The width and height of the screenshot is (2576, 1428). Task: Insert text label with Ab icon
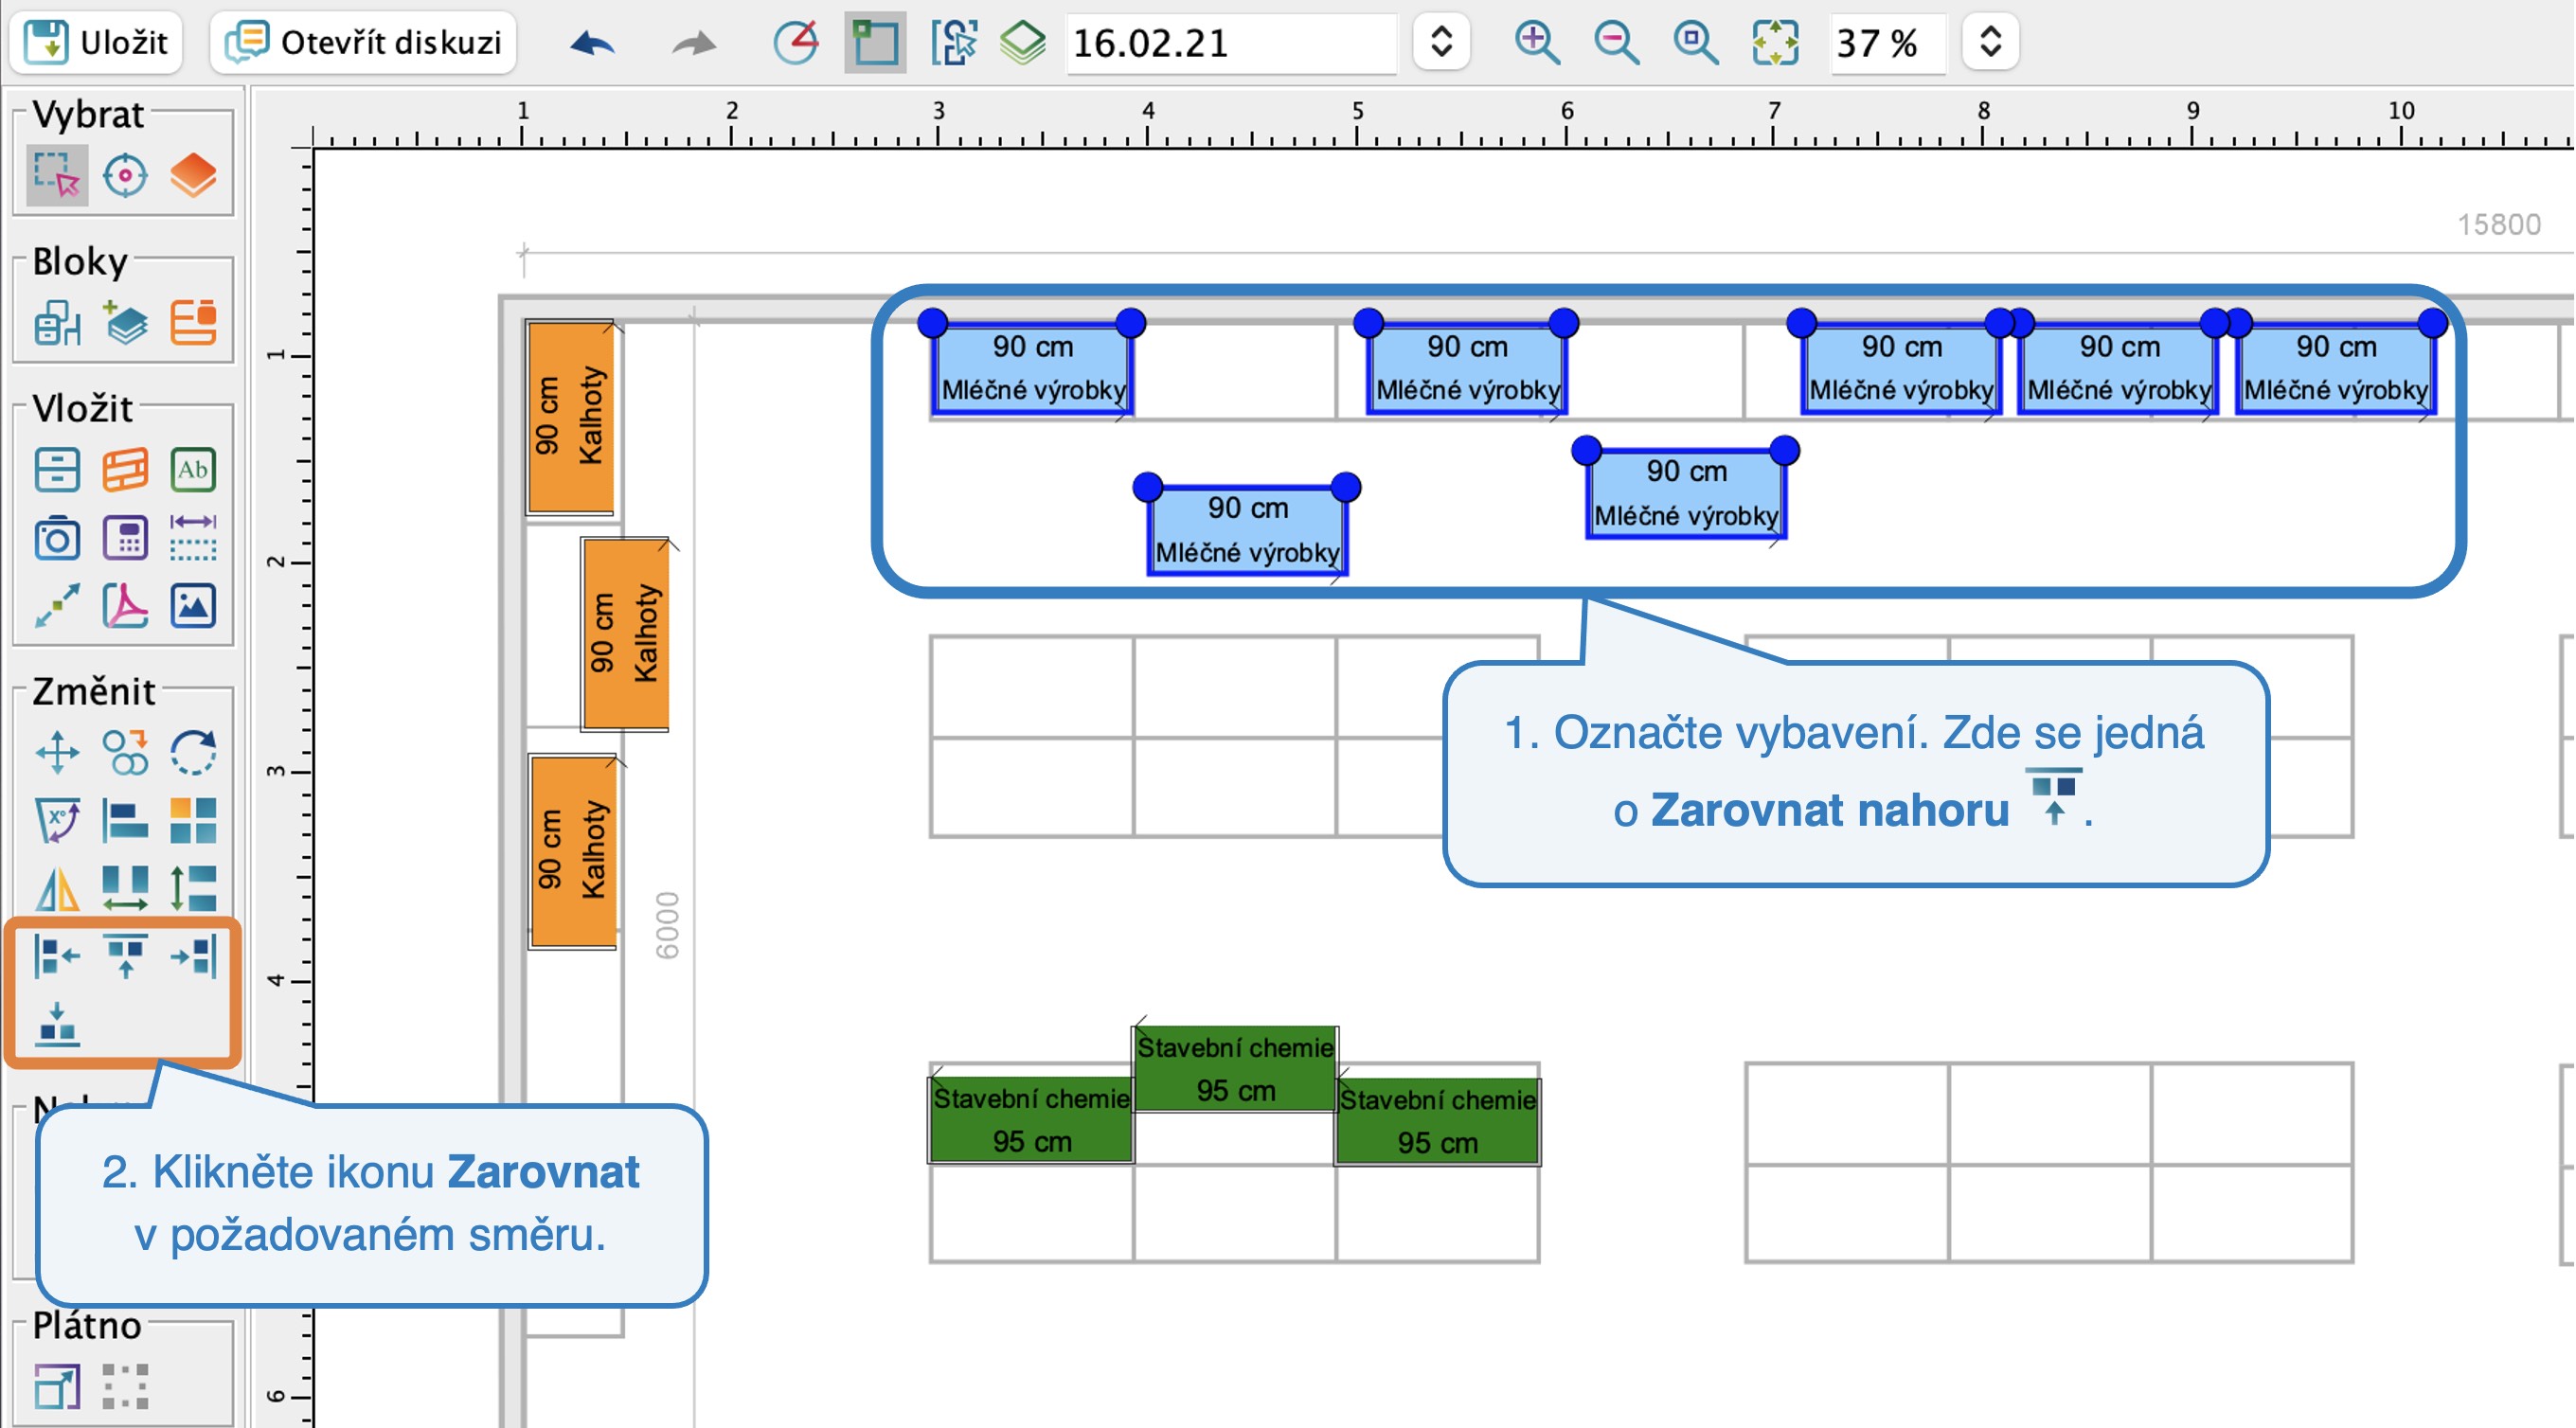tap(193, 469)
